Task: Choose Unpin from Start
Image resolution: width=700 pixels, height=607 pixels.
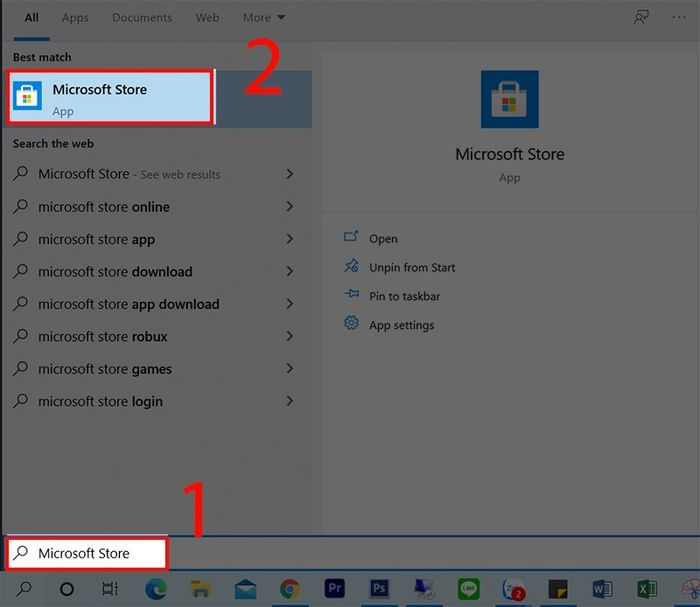Action: pyautogui.click(x=412, y=267)
